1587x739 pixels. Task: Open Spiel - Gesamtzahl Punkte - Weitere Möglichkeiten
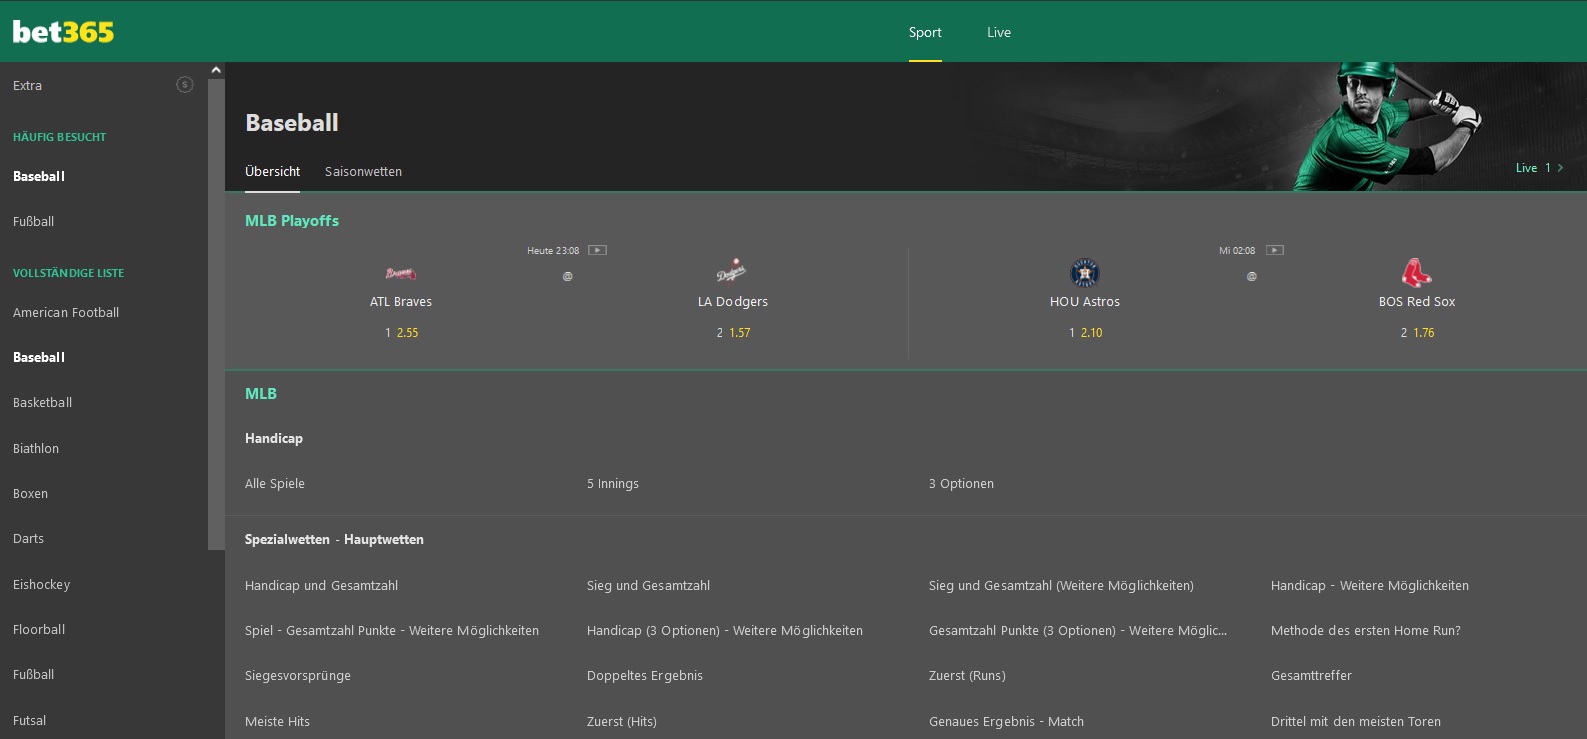tap(392, 631)
